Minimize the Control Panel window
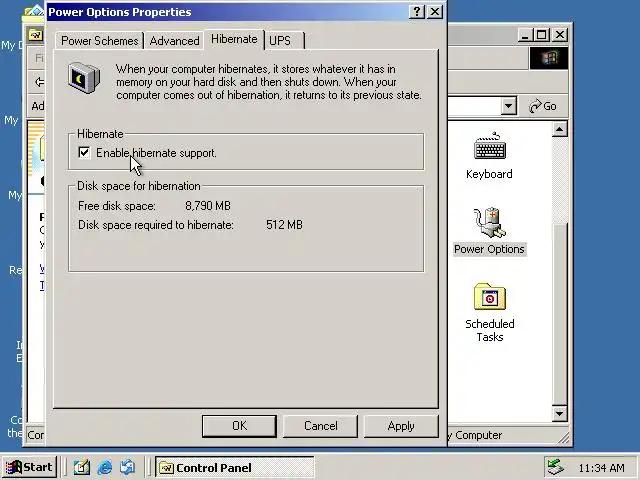 click(526, 35)
